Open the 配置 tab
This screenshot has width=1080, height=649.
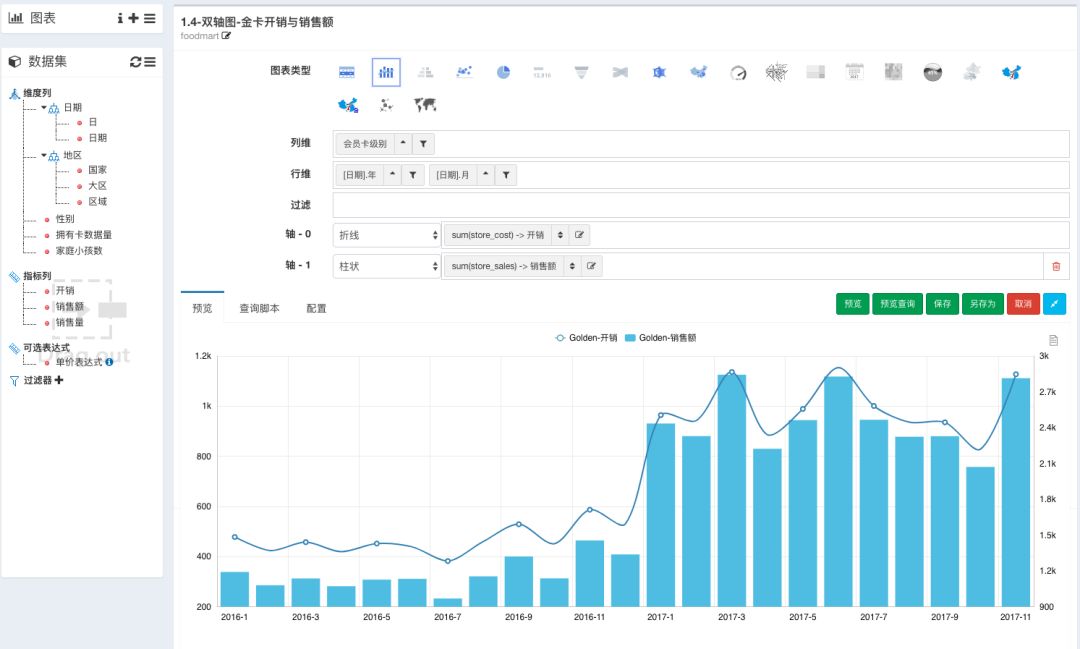point(317,308)
